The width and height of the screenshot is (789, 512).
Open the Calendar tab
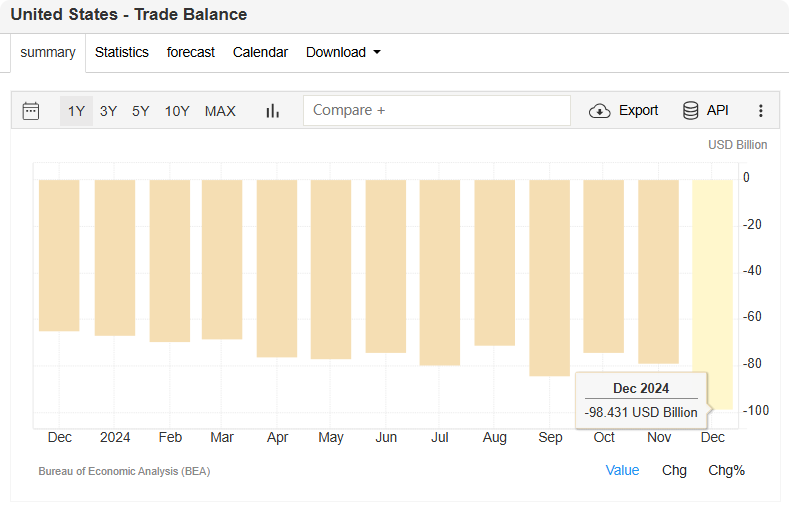click(x=260, y=52)
